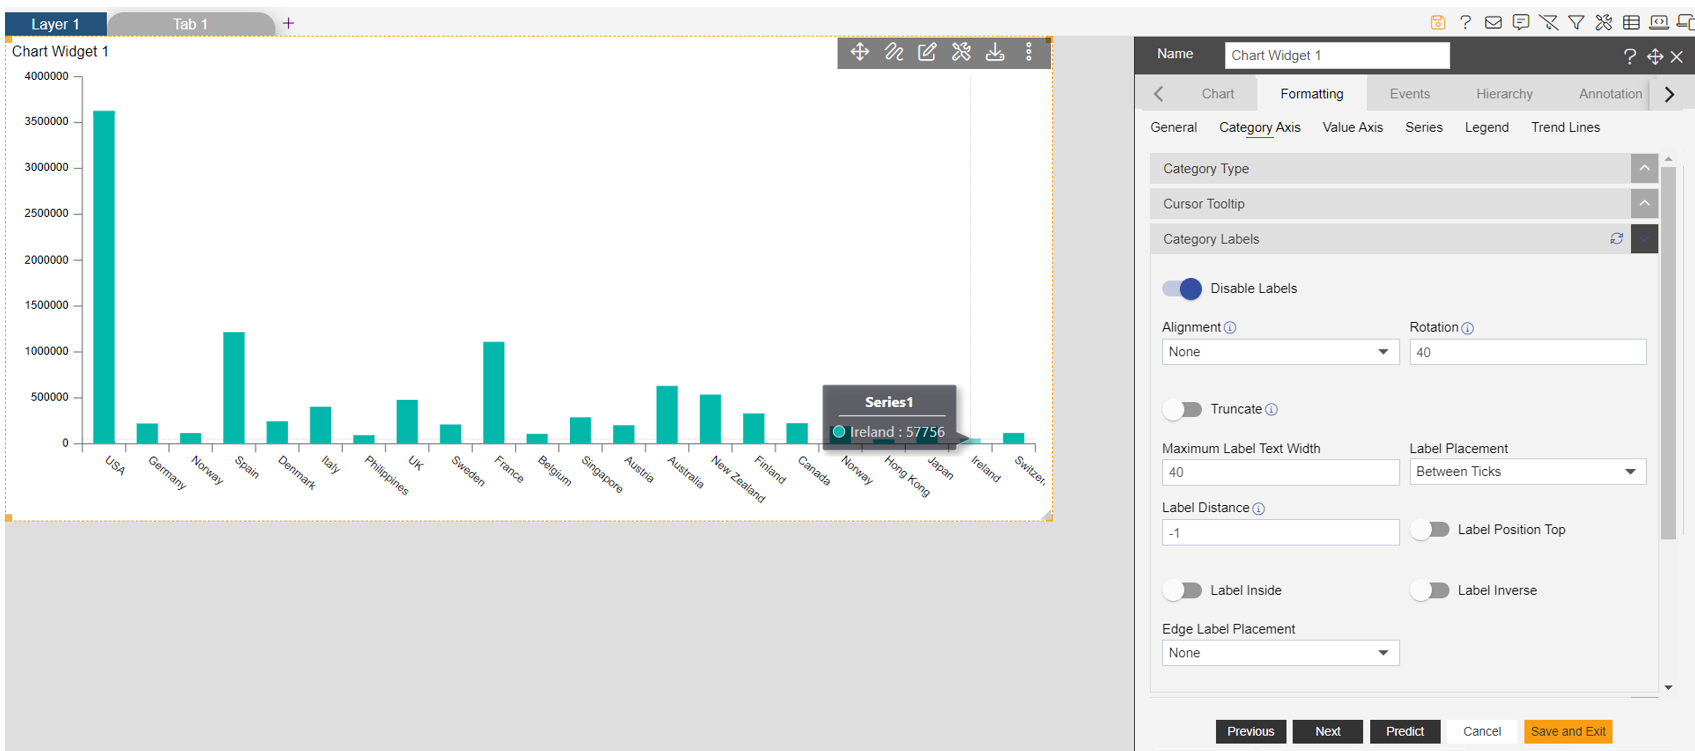This screenshot has height=751, width=1695.
Task: Open the Label Placement dropdown
Action: point(1527,472)
